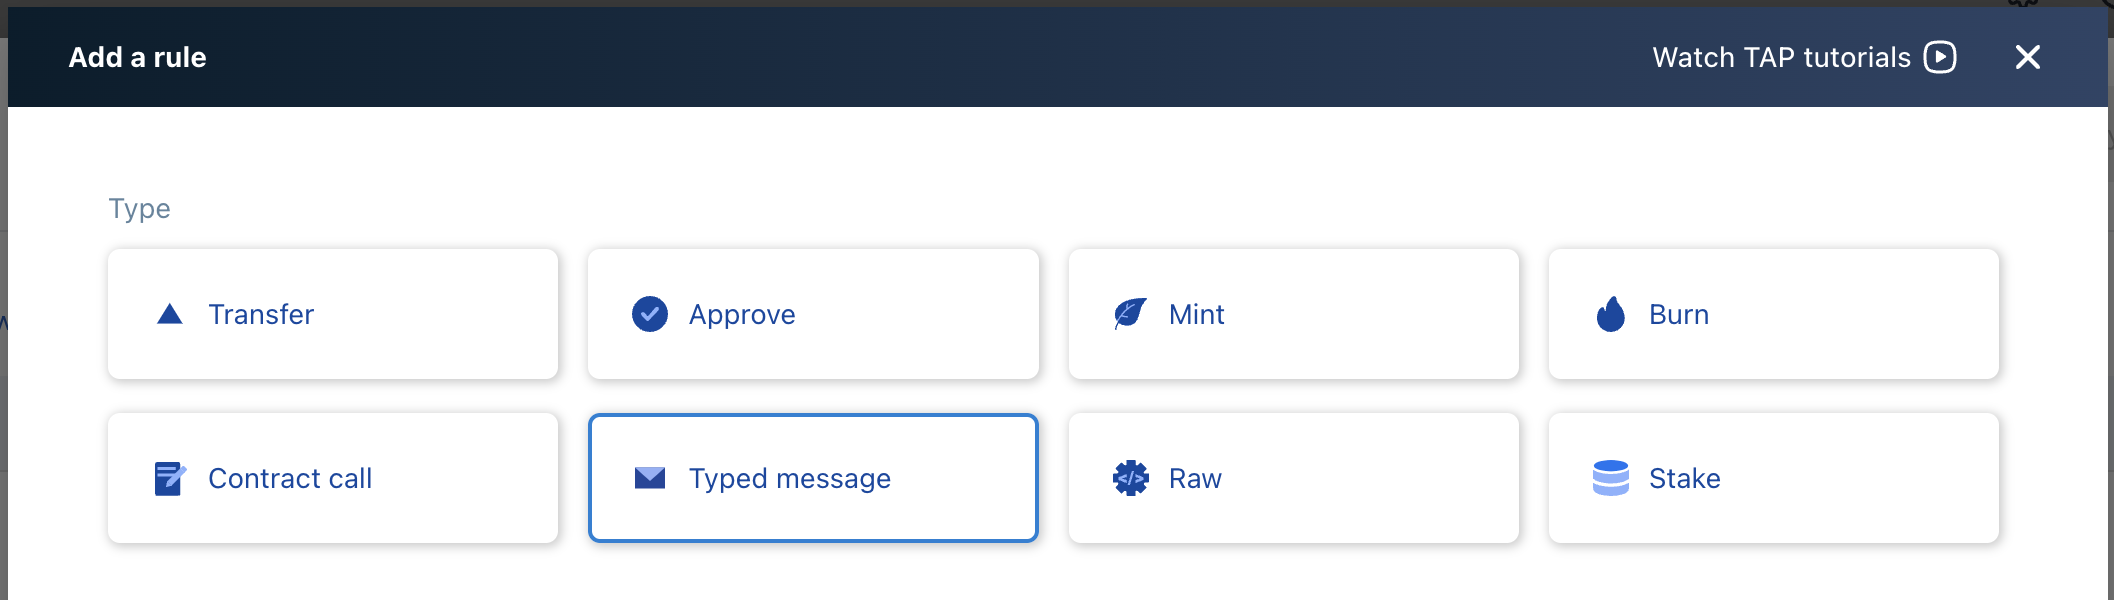Close the Add a rule dialog
2114x600 pixels.
click(2028, 57)
